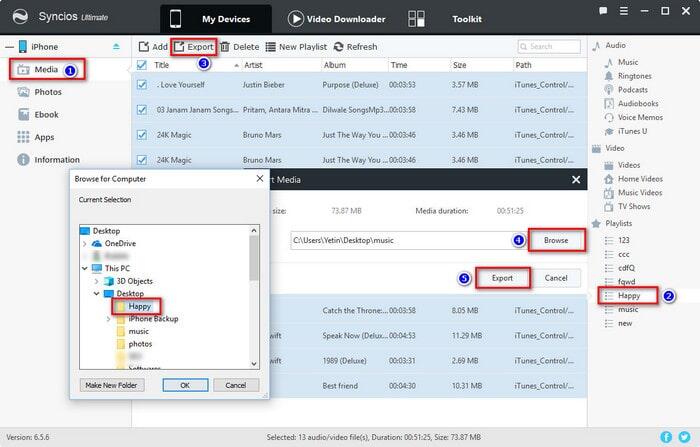
Task: Click Export button in Export Media dialog
Action: pyautogui.click(x=502, y=278)
